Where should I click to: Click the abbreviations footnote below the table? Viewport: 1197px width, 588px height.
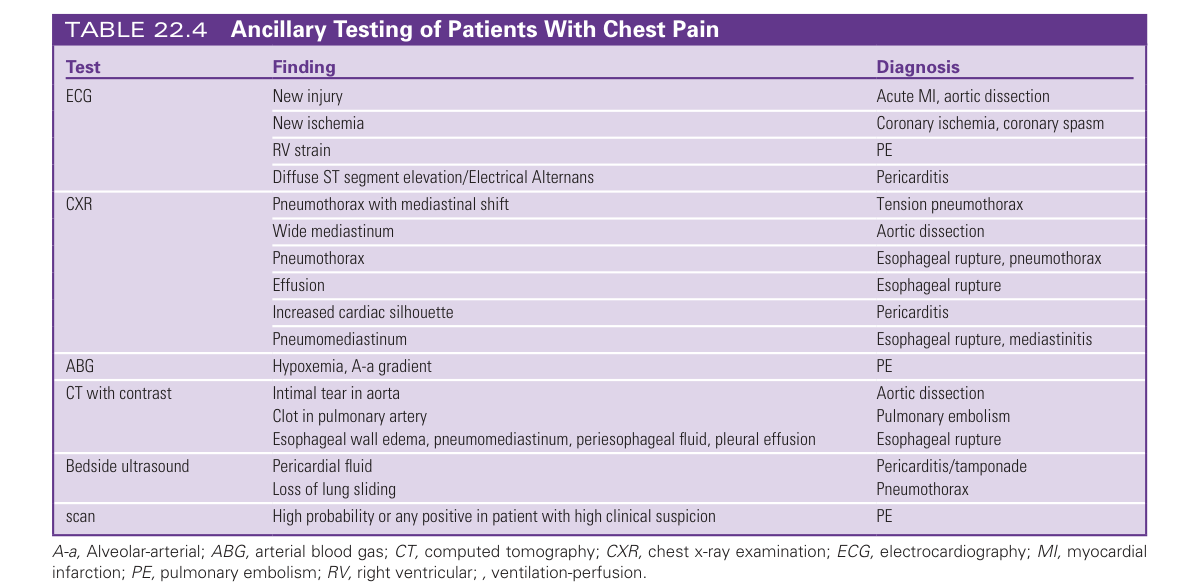point(598,563)
